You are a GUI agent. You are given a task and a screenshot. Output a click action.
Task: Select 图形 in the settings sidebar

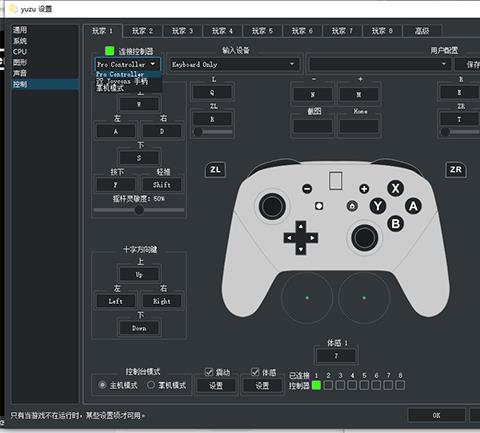[46, 62]
